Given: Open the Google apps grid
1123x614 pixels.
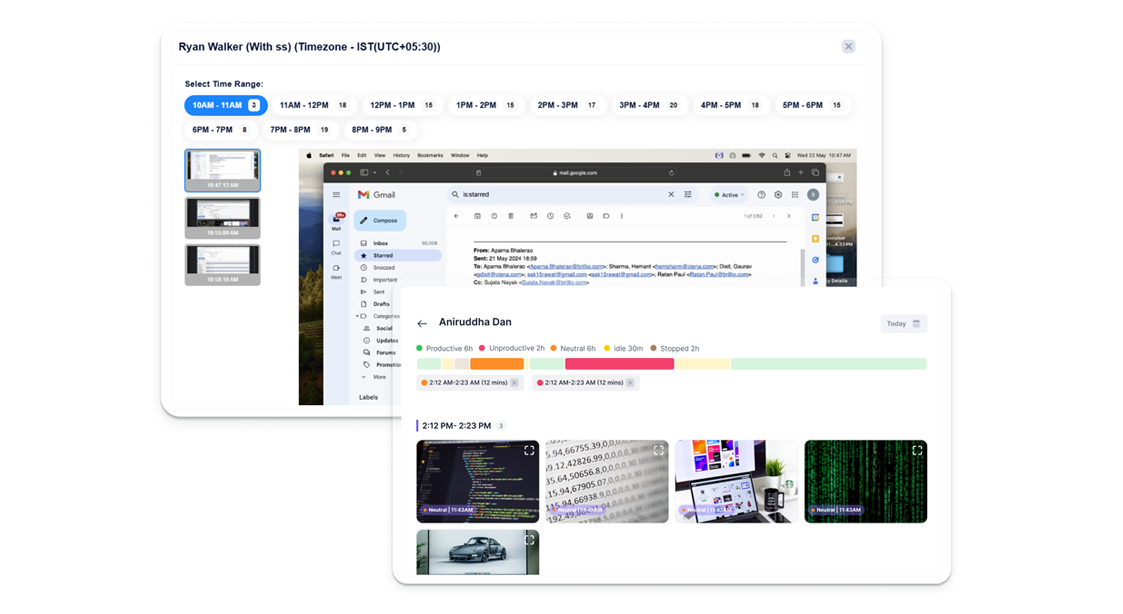Looking at the screenshot, I should pos(795,195).
